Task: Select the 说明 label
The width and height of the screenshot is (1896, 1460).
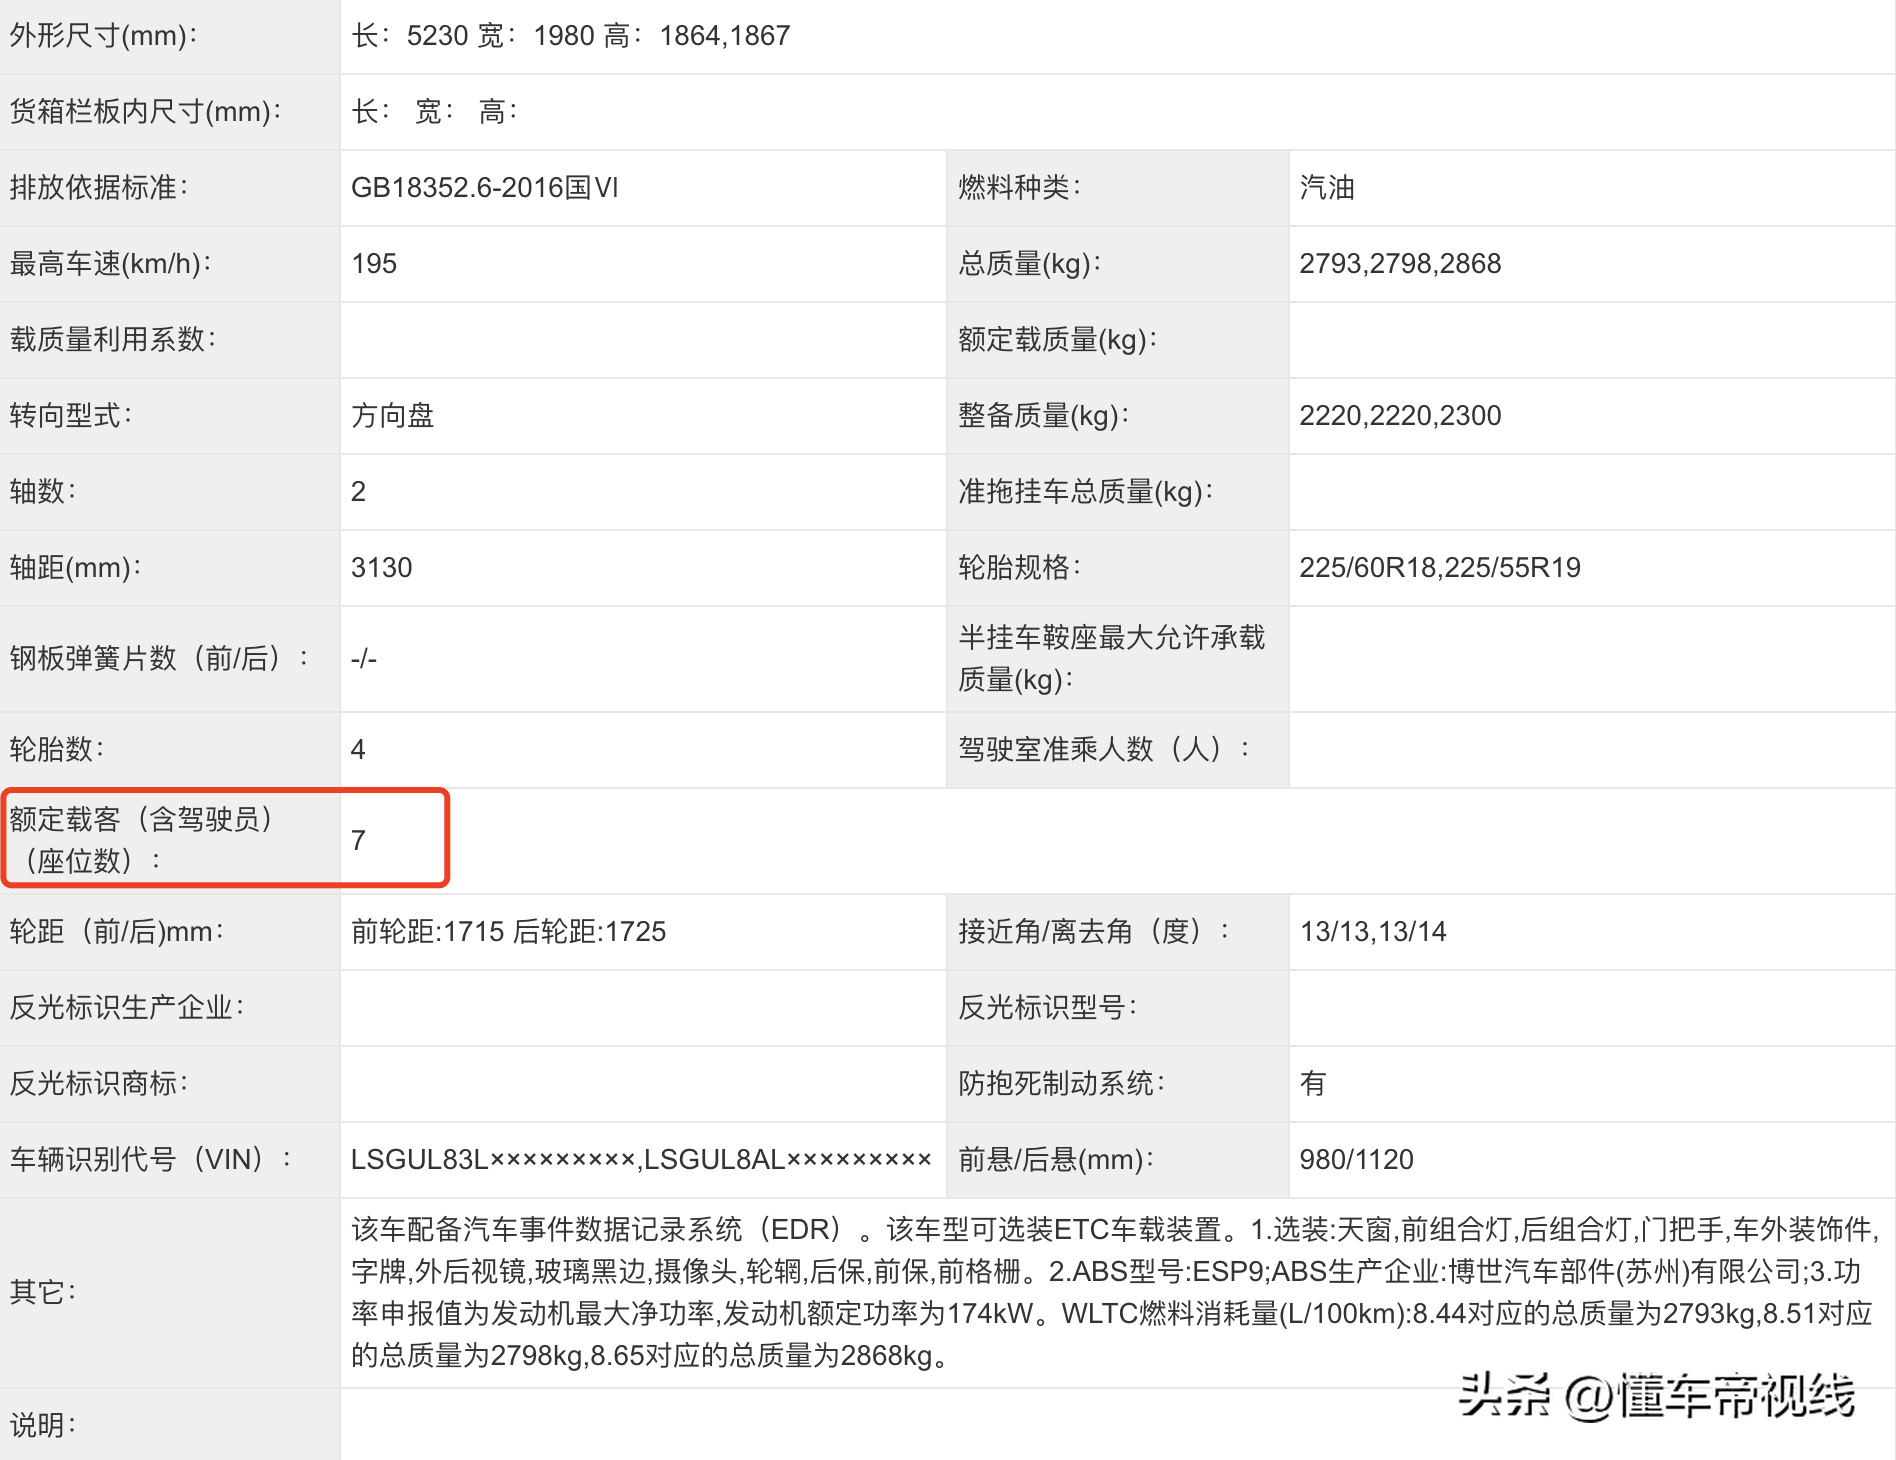Action: point(43,1426)
